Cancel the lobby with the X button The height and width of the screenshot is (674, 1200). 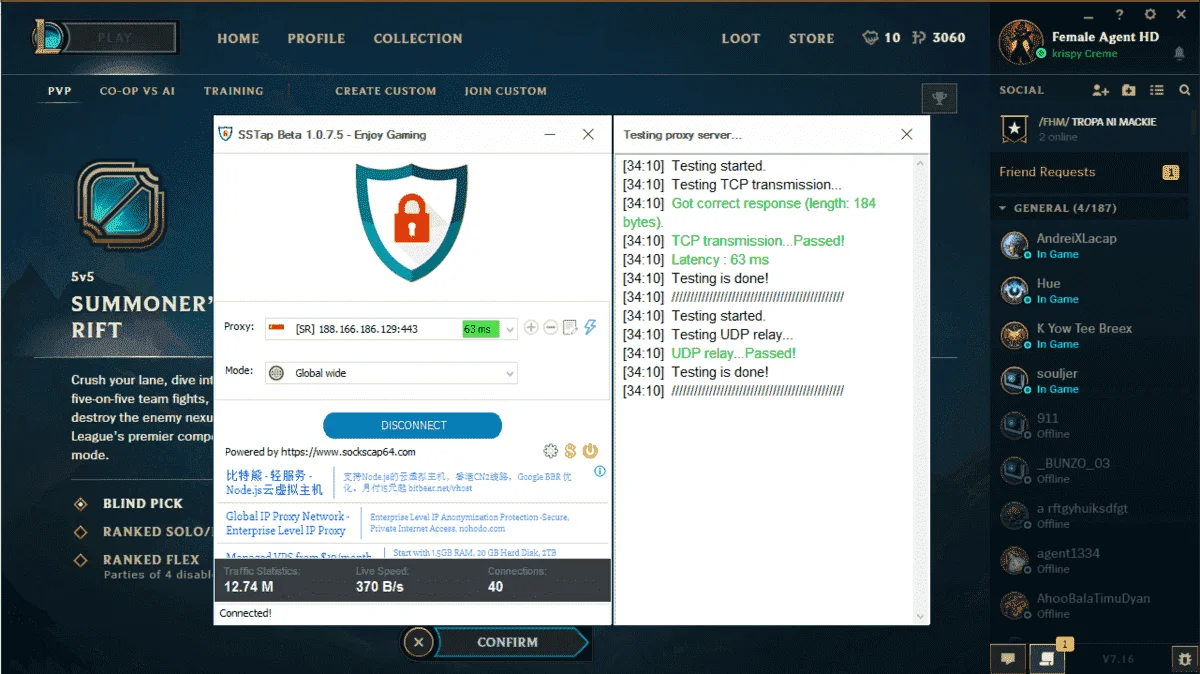(x=419, y=642)
